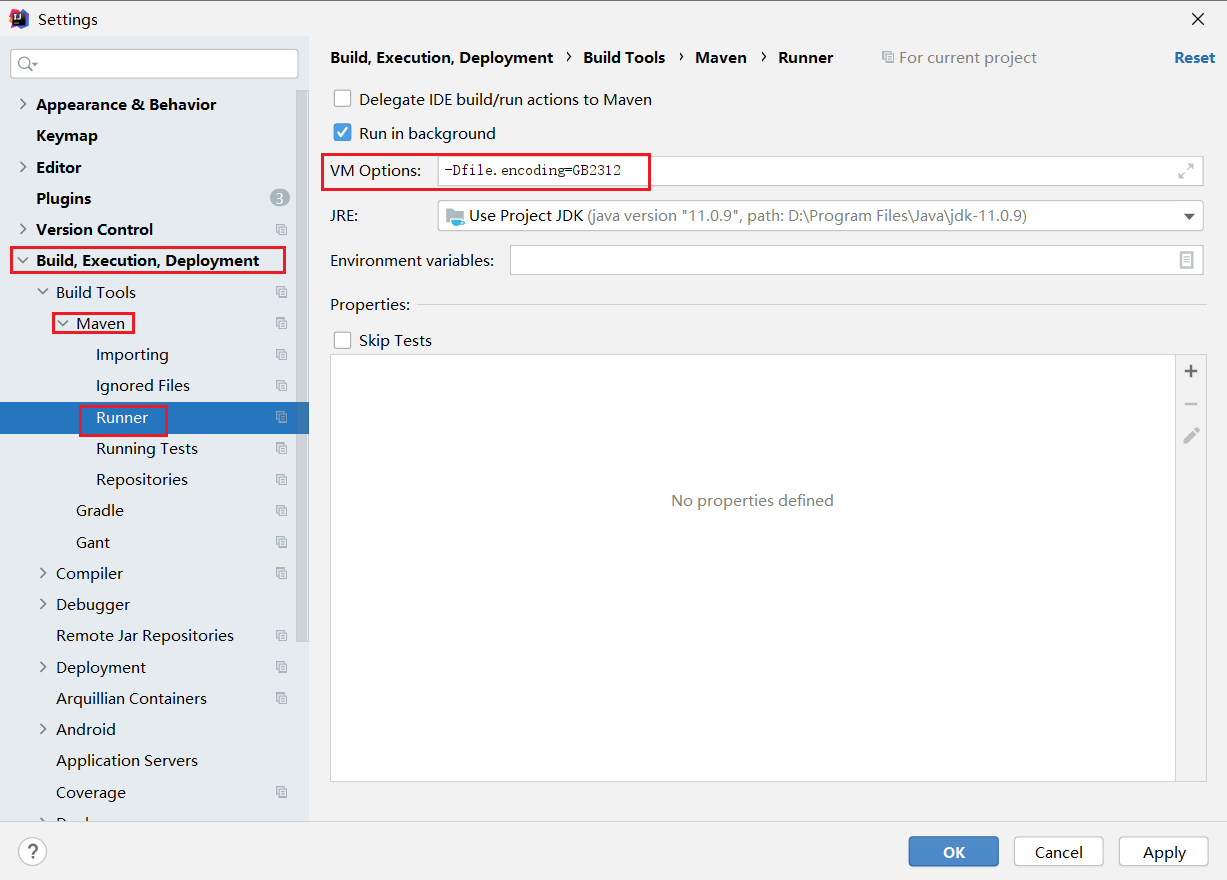Click project-level icon beside Importing
Image resolution: width=1227 pixels, height=880 pixels.
click(x=281, y=355)
